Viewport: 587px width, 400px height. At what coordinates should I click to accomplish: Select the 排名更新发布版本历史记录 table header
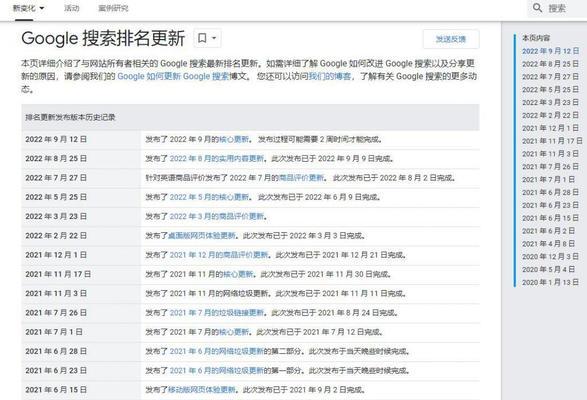[250, 118]
